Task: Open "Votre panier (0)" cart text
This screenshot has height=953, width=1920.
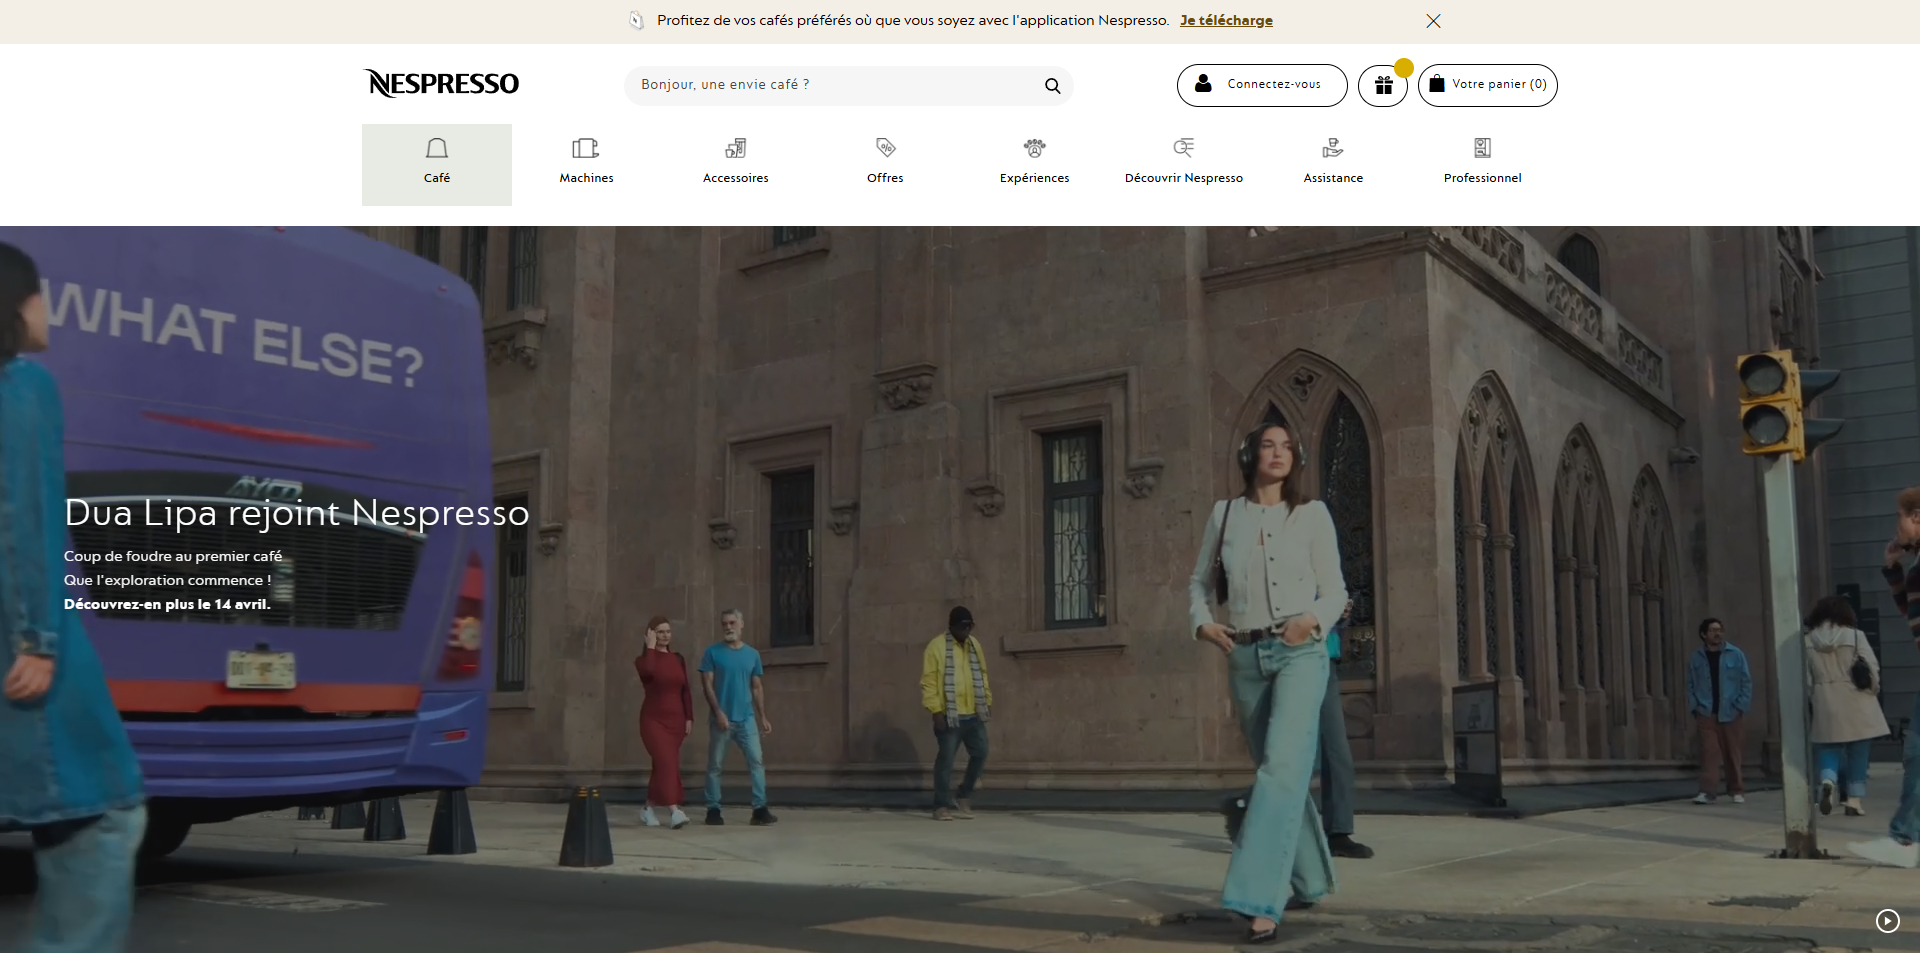Action: click(1499, 84)
